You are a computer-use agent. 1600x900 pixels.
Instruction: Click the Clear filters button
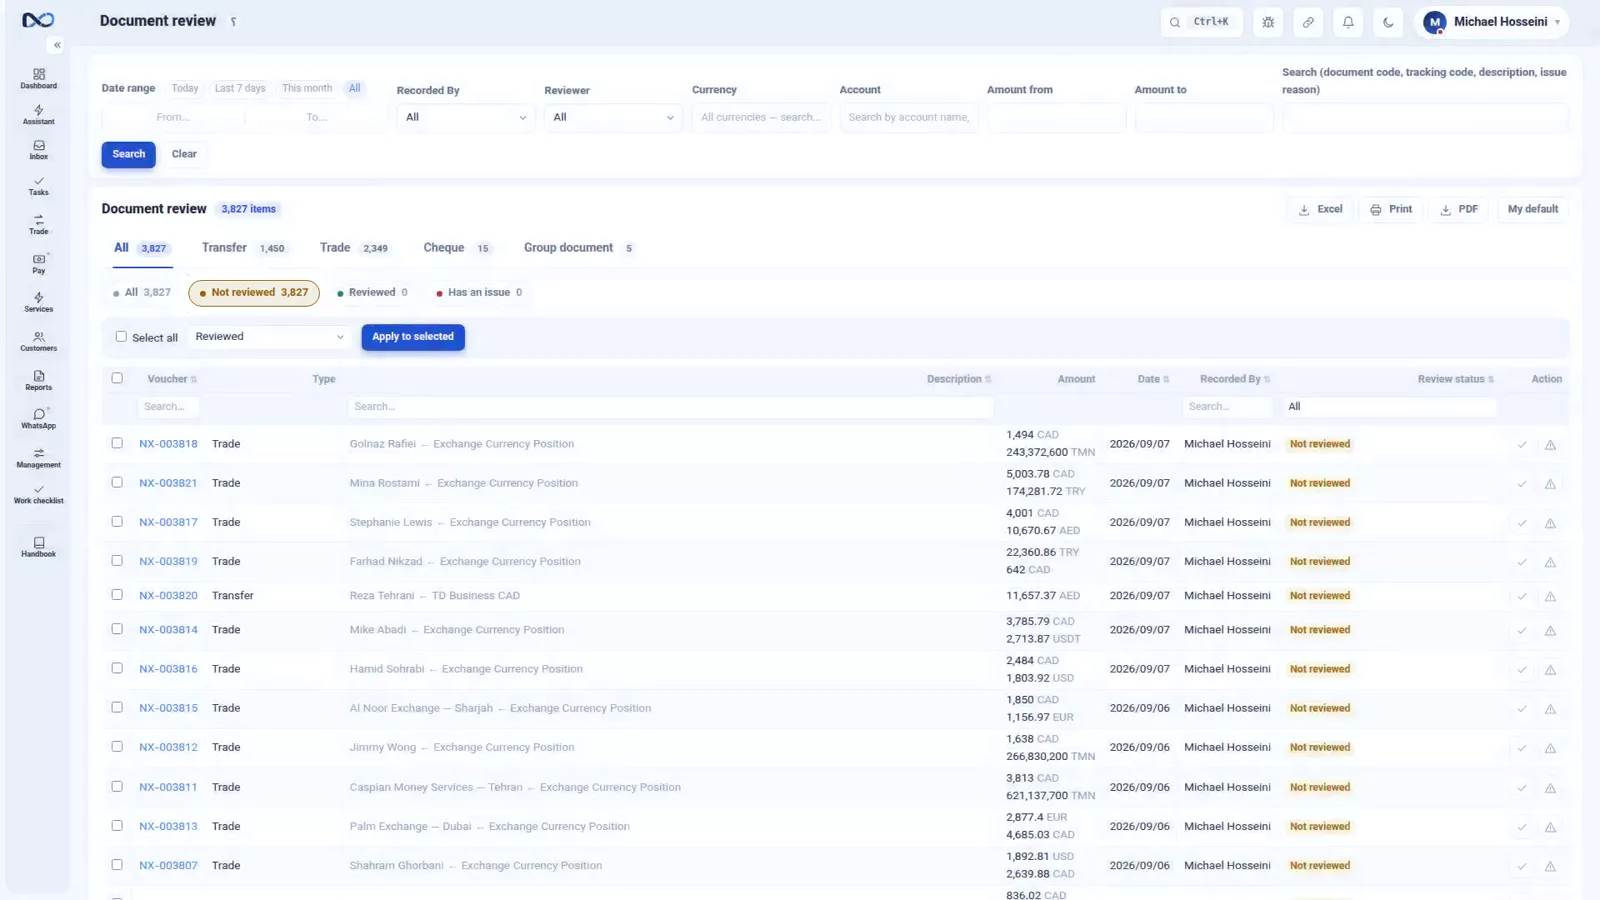coord(184,154)
